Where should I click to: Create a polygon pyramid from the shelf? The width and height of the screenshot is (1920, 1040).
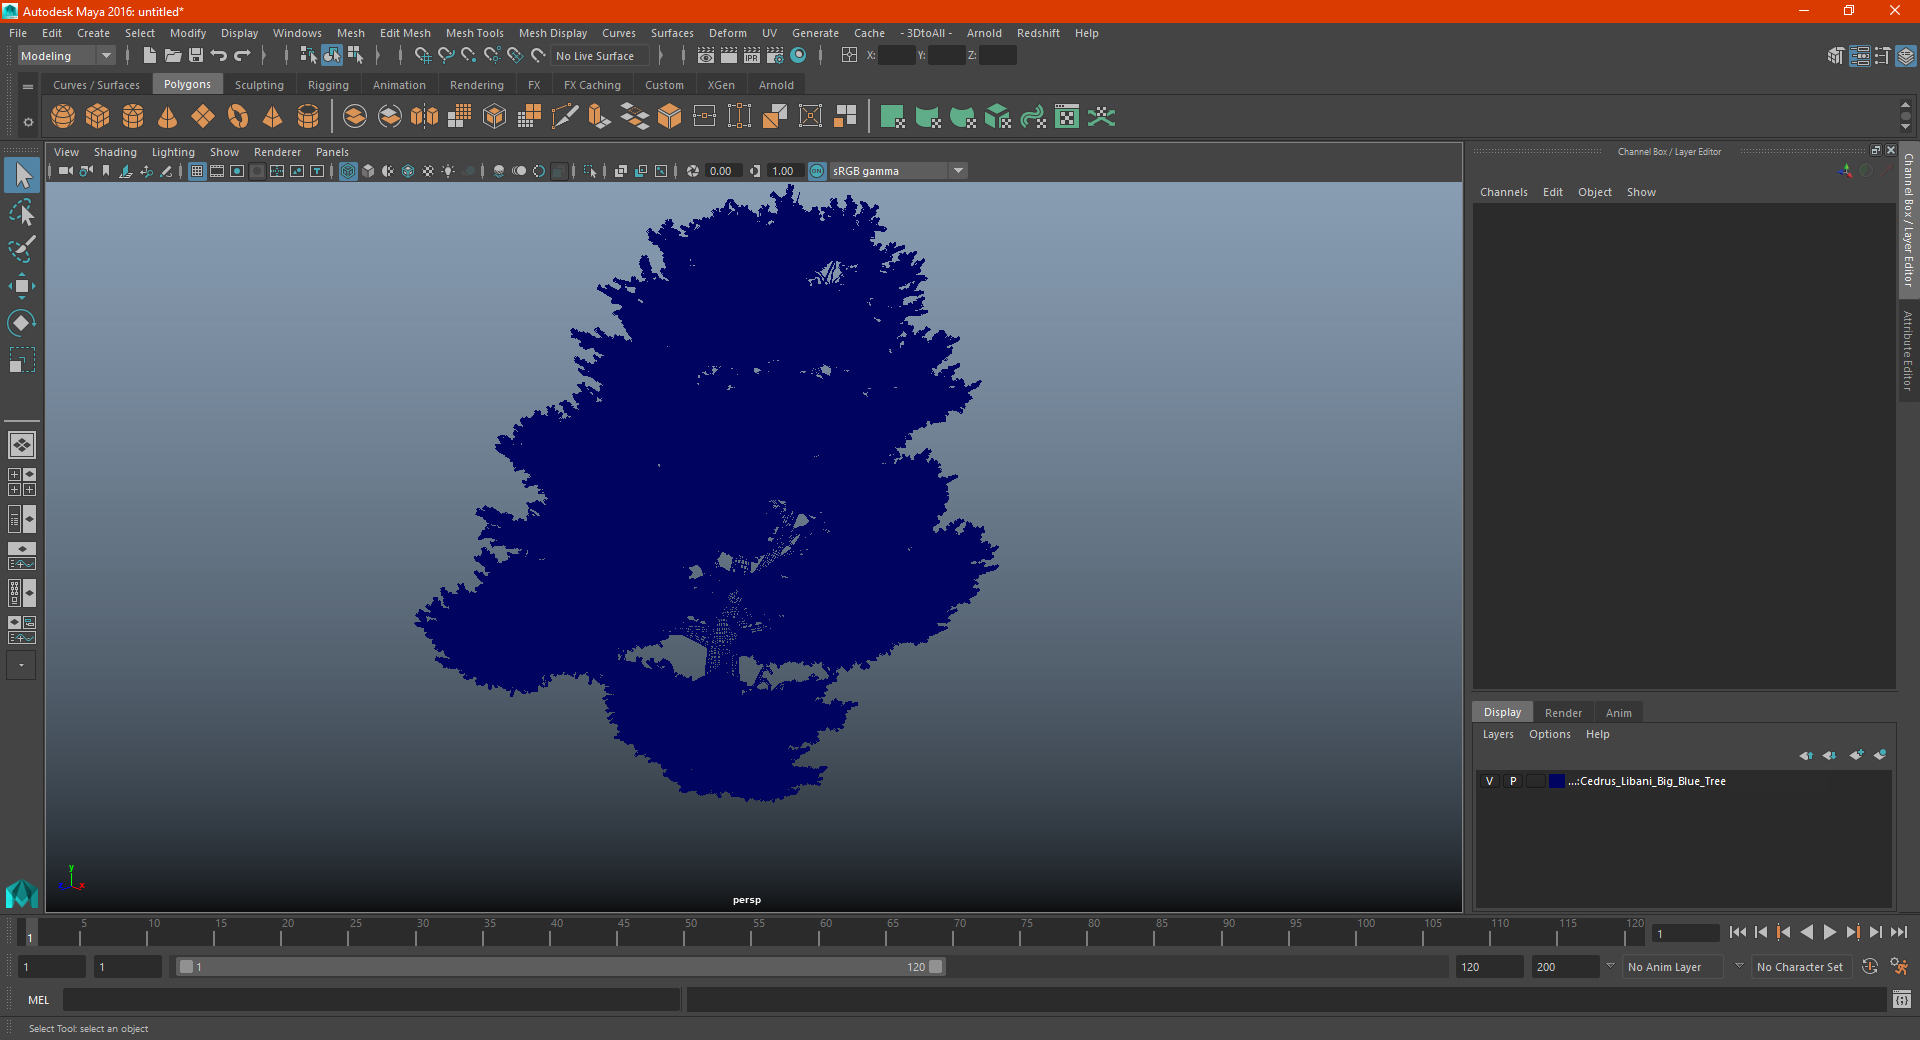273,117
